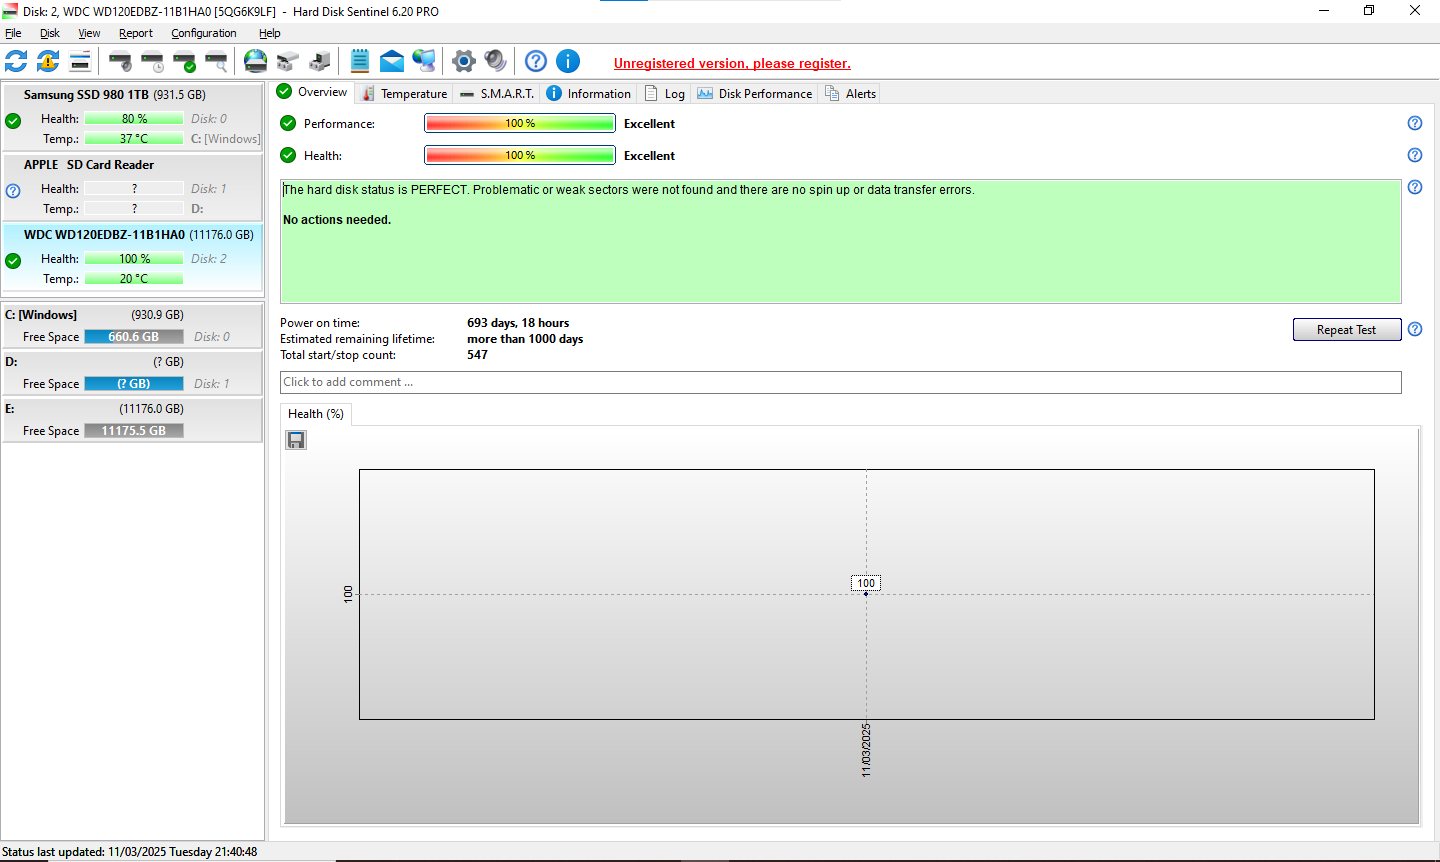Click the total start/stop count value 547

click(x=477, y=355)
